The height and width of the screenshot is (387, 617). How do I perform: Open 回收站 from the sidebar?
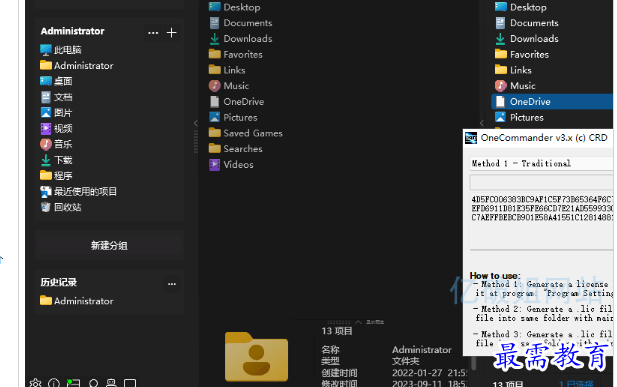[x=61, y=207]
